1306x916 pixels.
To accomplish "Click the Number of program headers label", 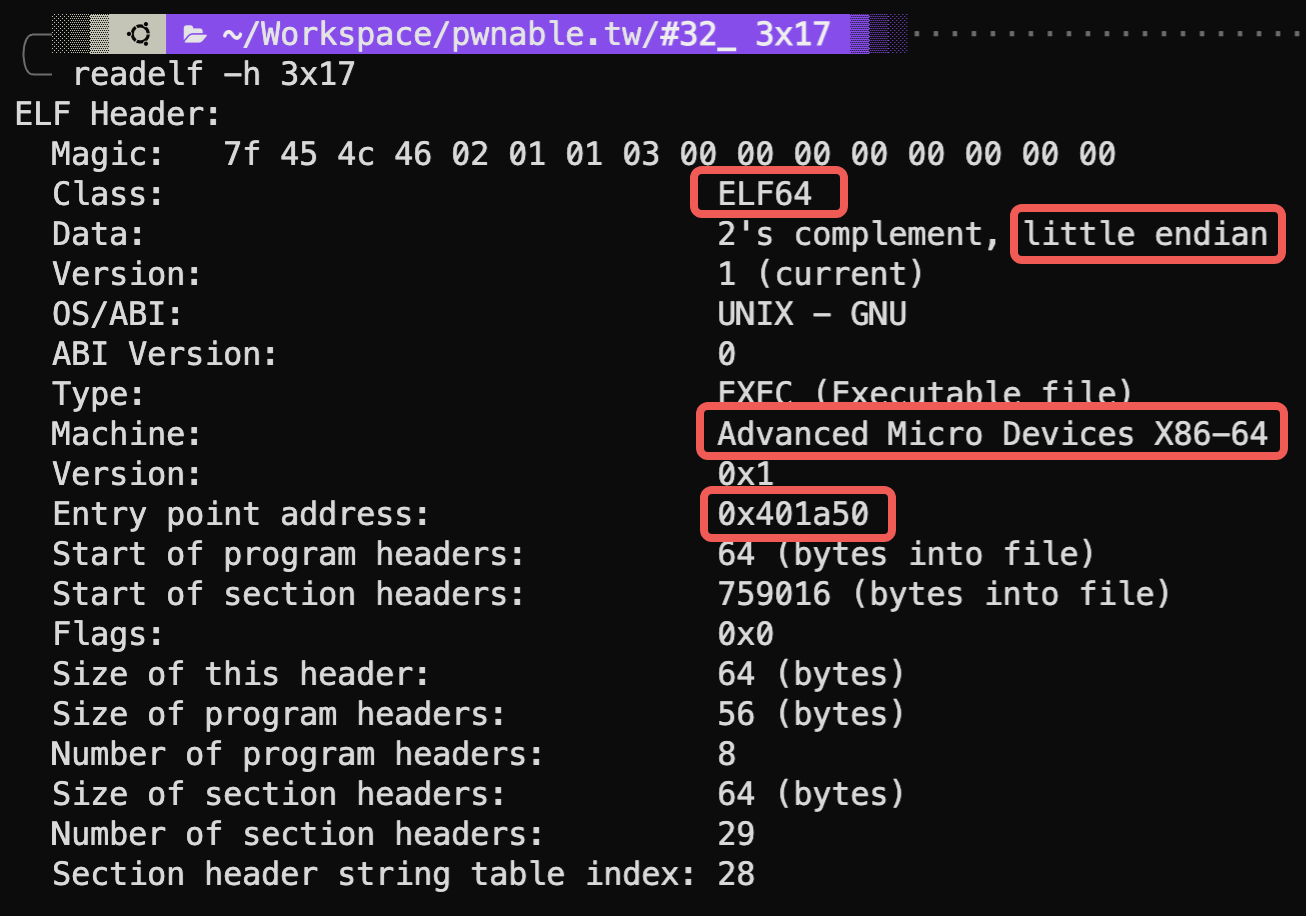I will (x=297, y=754).
